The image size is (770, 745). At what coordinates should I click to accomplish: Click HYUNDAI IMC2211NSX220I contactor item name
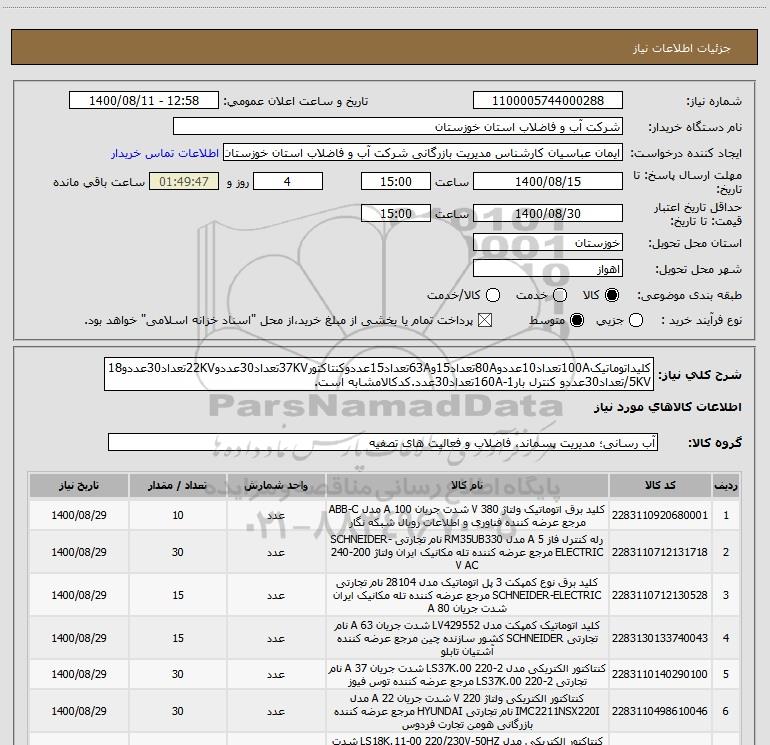[x=467, y=711]
